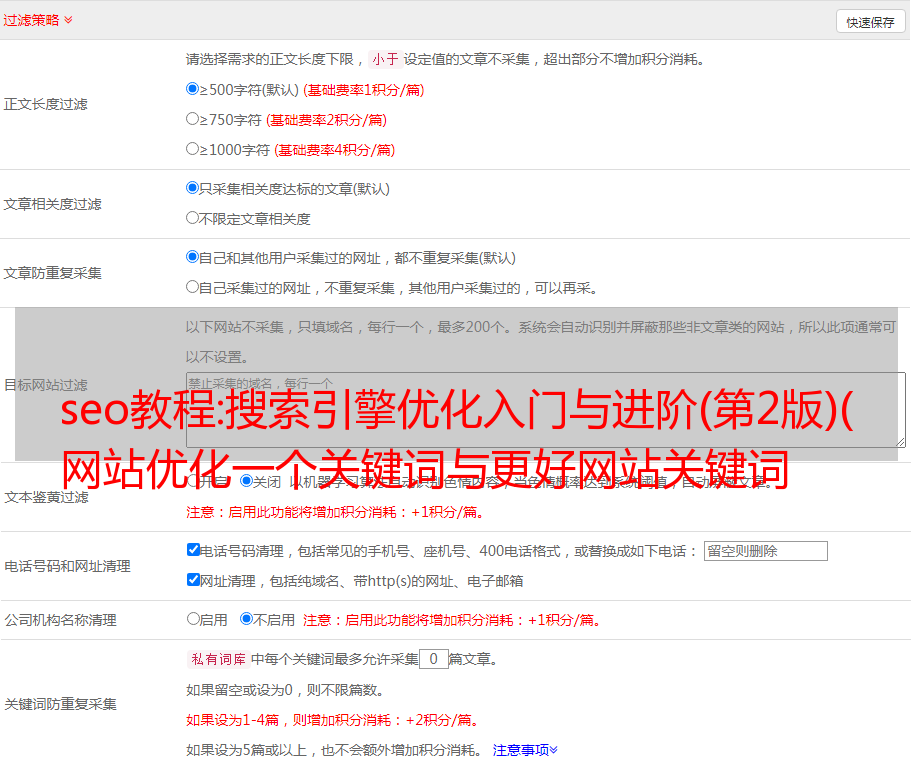This screenshot has height=768, width=912.
Task: Click the 基础费率1积分/篇 red note
Action: (364, 90)
